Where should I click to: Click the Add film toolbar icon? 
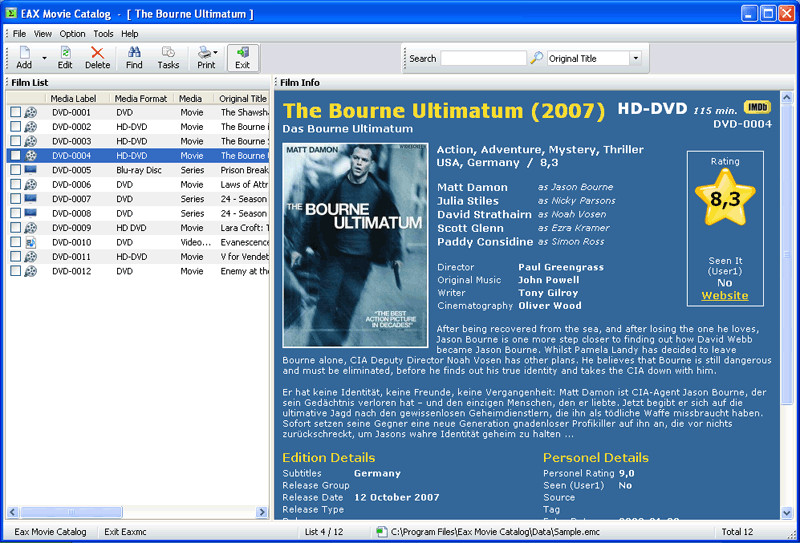[24, 58]
